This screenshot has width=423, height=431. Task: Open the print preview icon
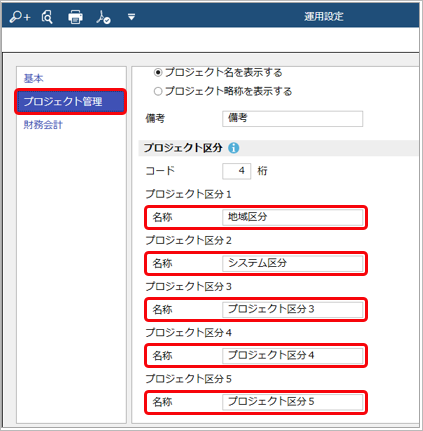47,16
